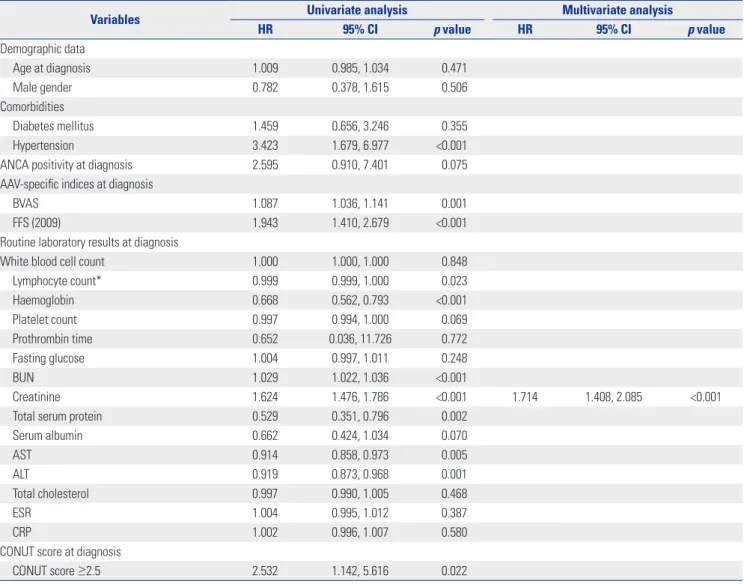Click the Variables column header
The image size is (744, 584).
[115, 19]
